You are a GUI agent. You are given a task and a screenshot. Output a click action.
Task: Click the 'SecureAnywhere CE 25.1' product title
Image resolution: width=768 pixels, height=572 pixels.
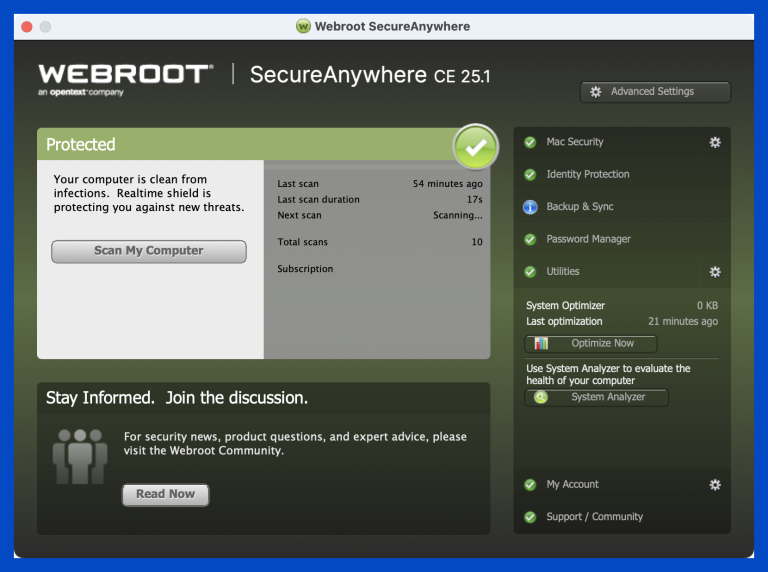370,75
